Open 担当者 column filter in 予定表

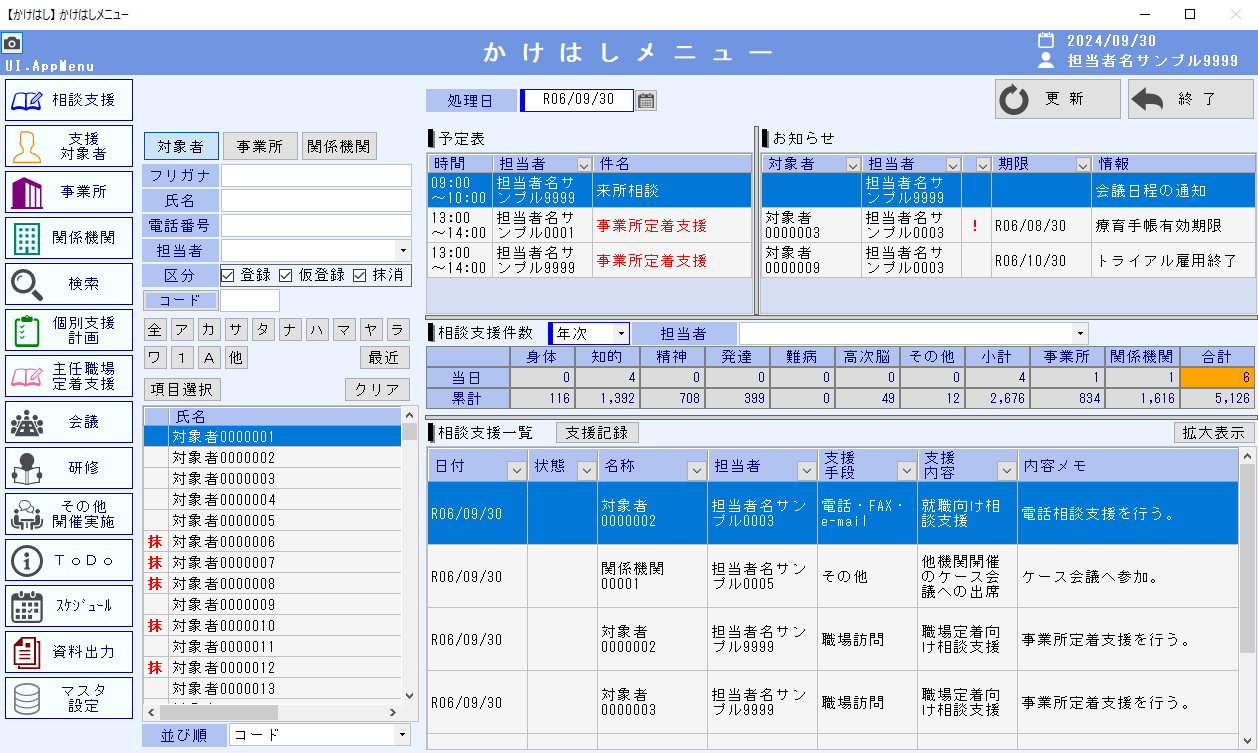(x=584, y=164)
